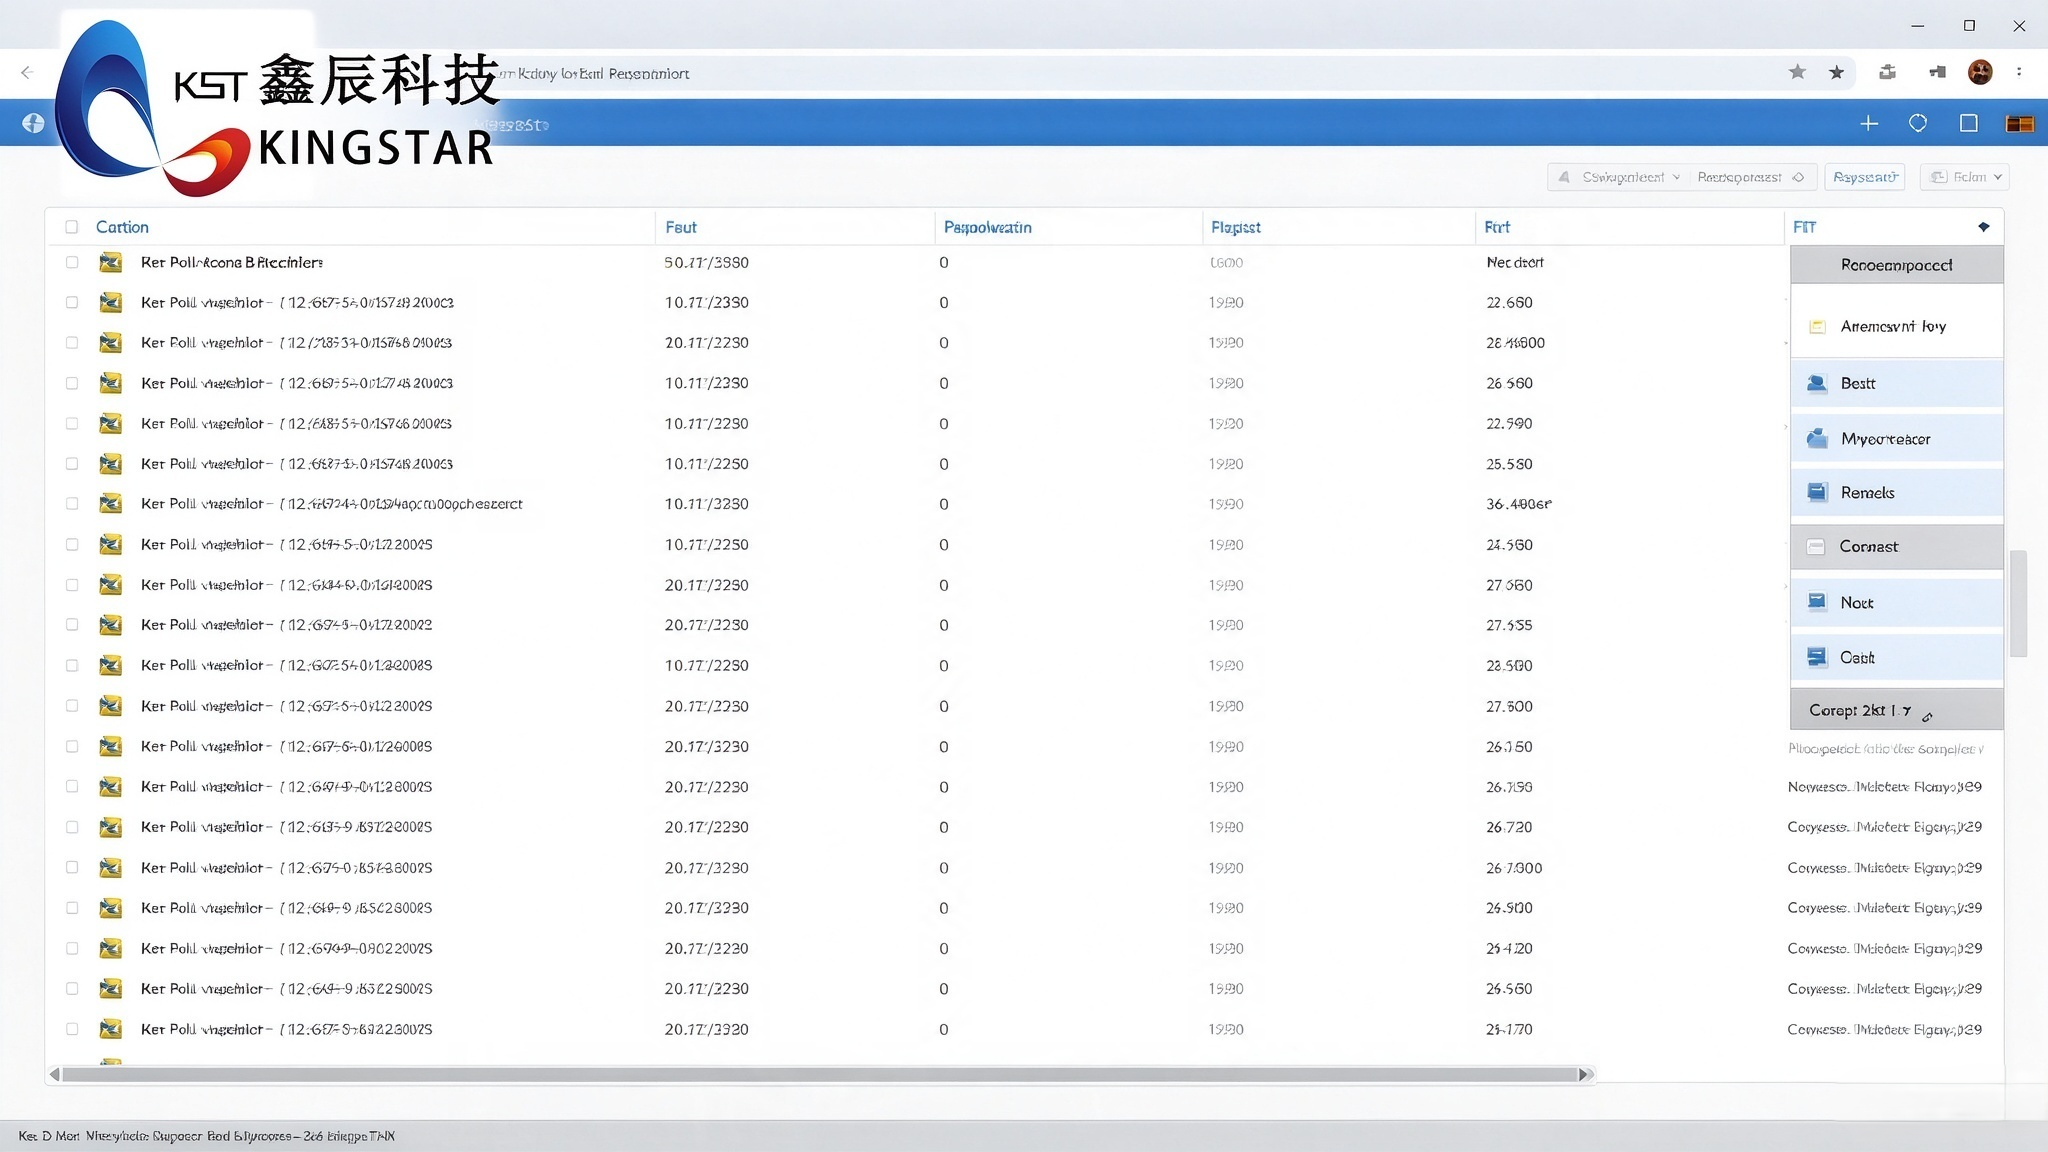The image size is (2048, 1152).
Task: Click the vertical scrollbar thumb at right
Action: 2018,603
